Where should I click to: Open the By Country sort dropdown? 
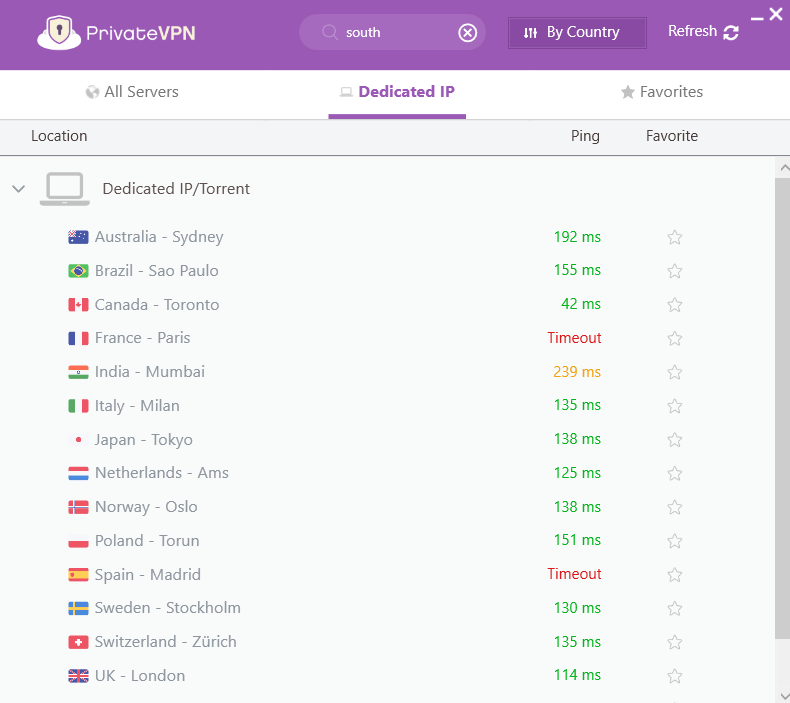tap(577, 33)
